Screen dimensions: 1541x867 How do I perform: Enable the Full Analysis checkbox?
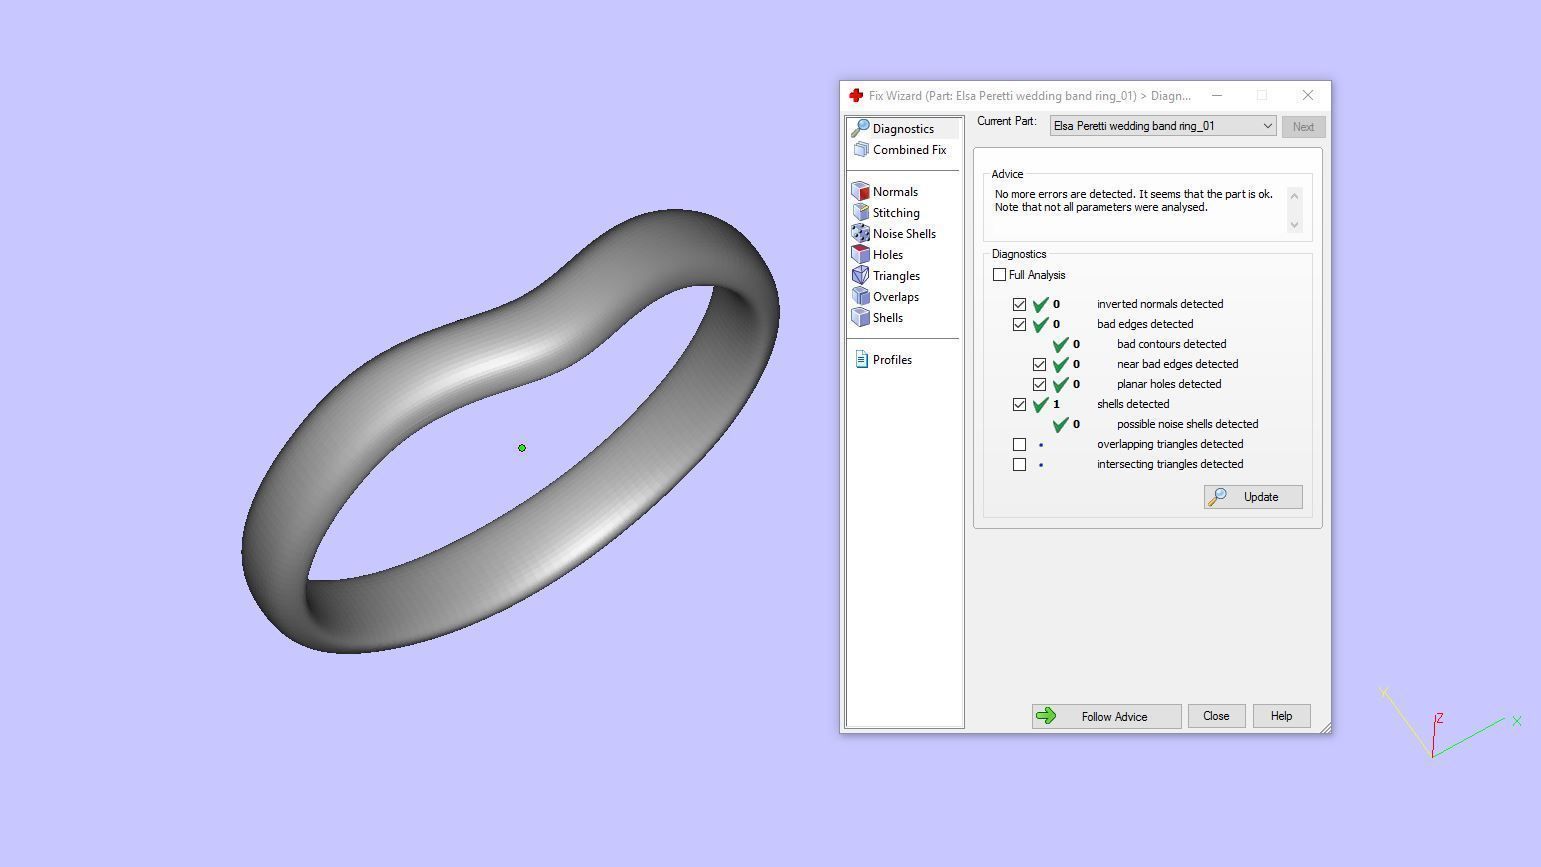point(999,274)
